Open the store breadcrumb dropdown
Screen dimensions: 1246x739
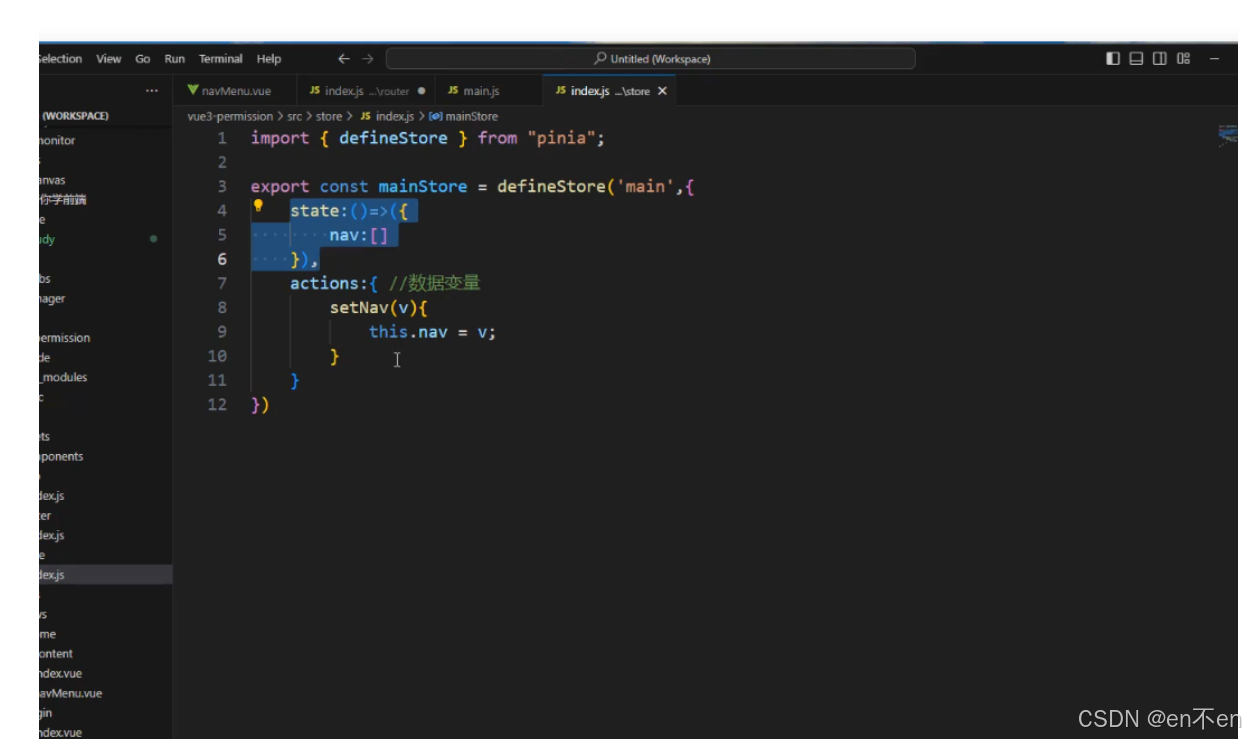[x=328, y=116]
